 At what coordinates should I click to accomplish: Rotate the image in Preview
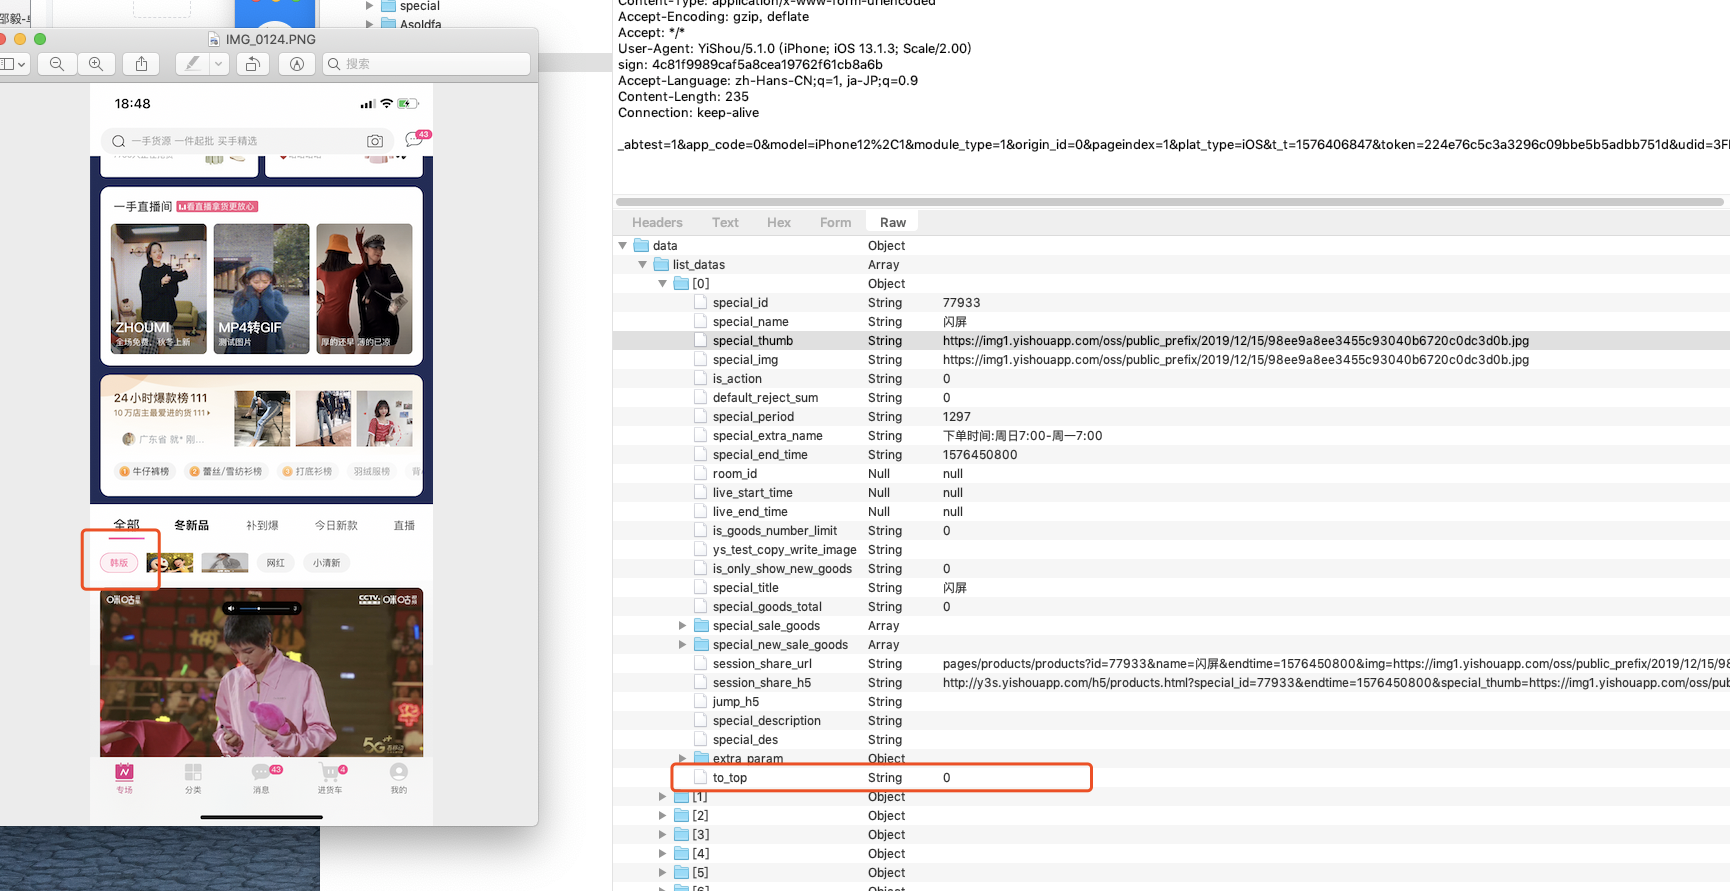pyautogui.click(x=253, y=64)
